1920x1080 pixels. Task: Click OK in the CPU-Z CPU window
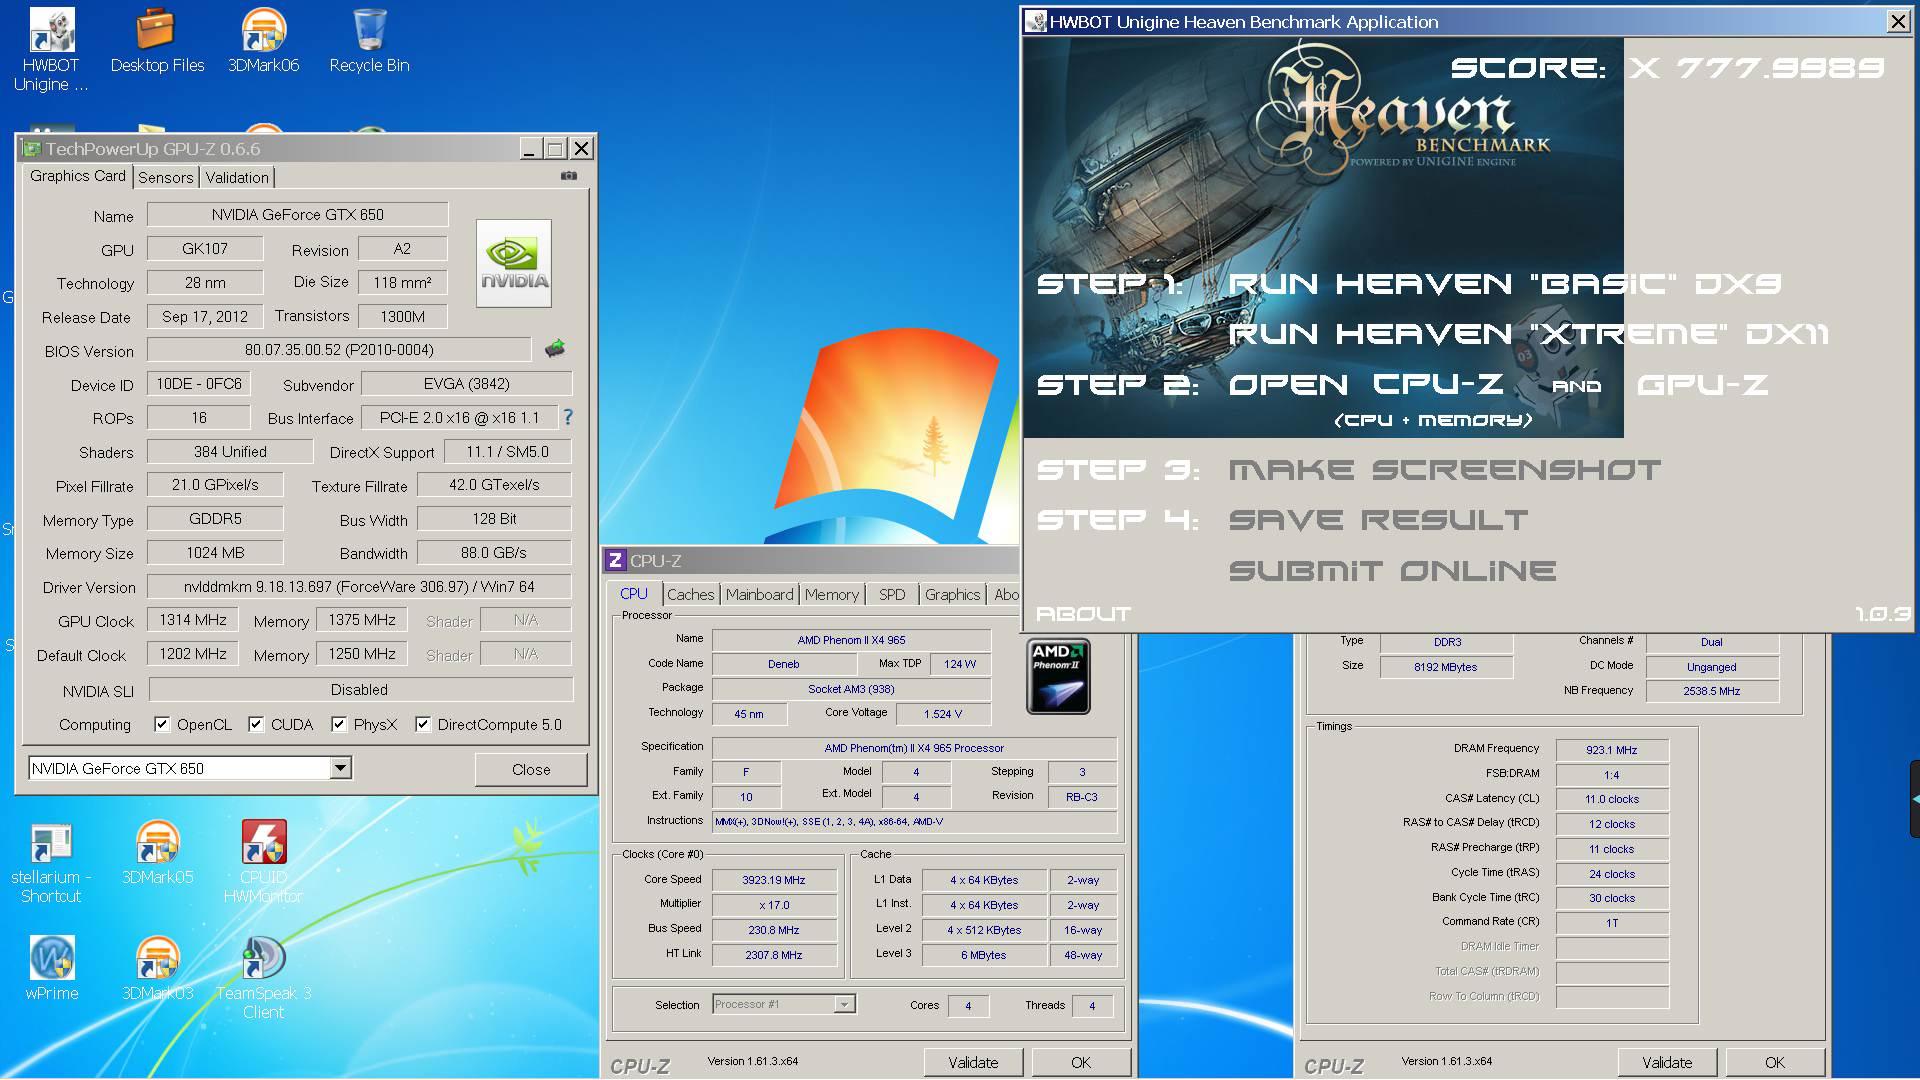coord(1081,1062)
